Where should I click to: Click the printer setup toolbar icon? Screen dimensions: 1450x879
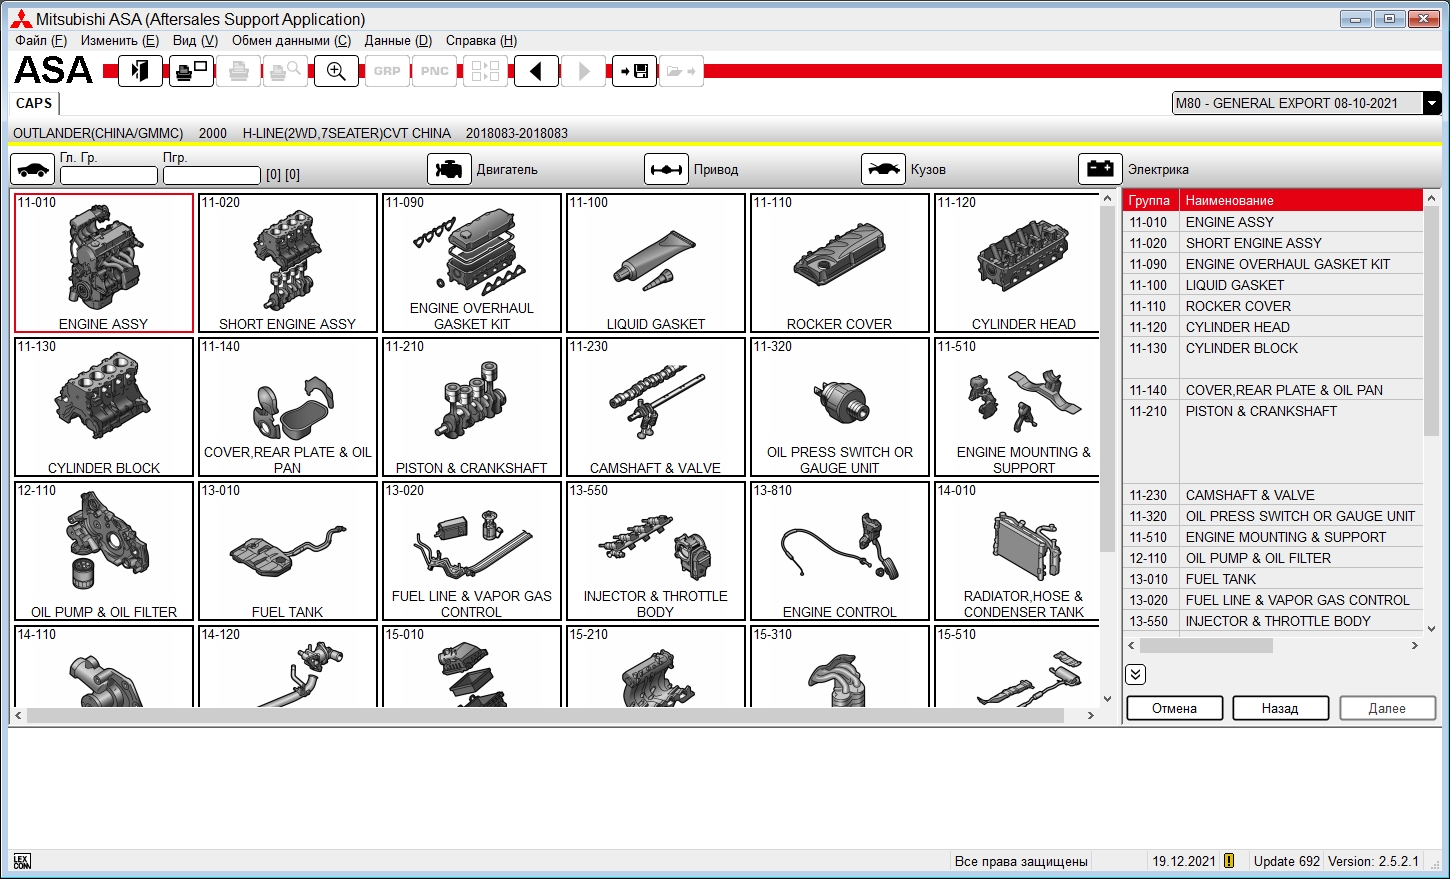pyautogui.click(x=191, y=71)
